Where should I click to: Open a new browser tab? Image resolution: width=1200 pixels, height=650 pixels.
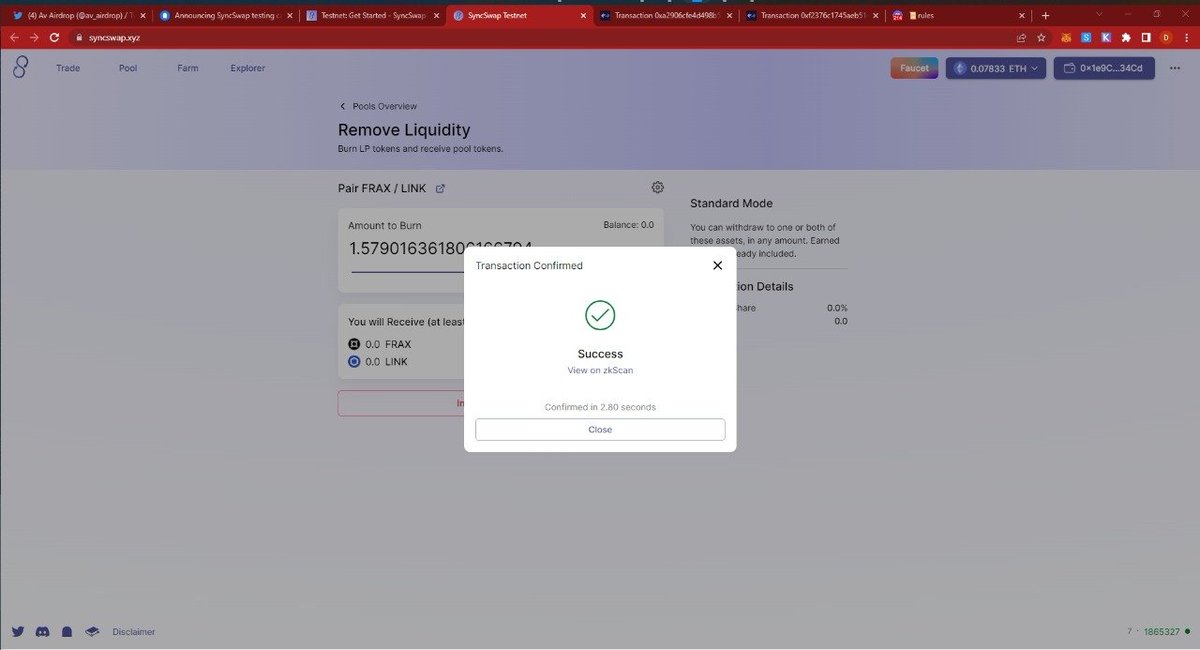pos(1045,16)
